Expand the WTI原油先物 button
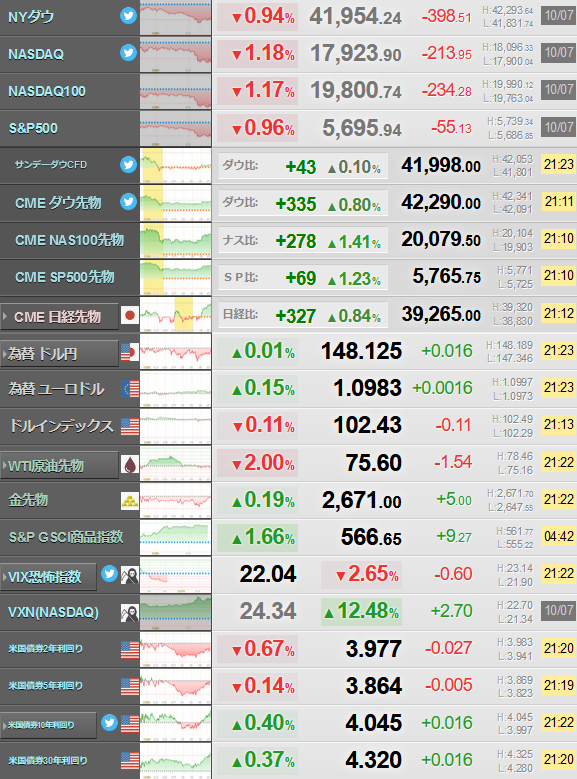This screenshot has height=779, width=577. (x=59, y=466)
